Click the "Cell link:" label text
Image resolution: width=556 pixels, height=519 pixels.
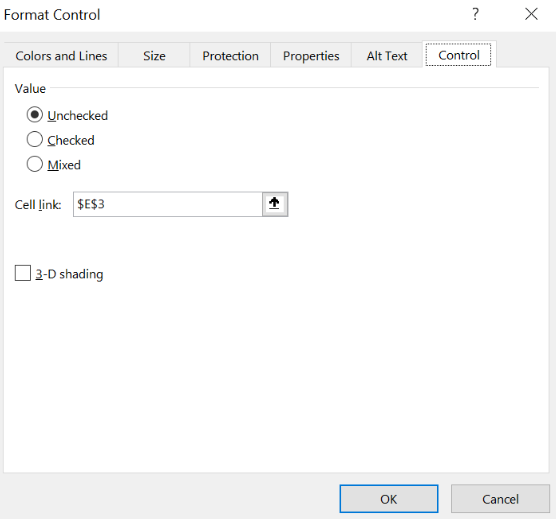[x=38, y=205]
